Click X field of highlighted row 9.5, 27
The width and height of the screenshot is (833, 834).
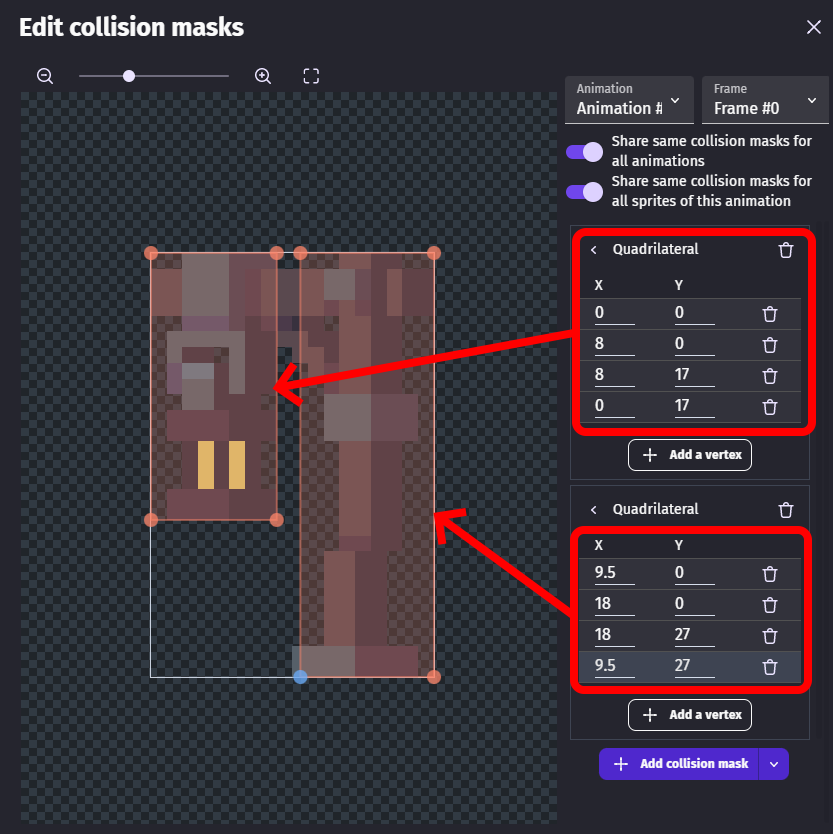coord(614,665)
